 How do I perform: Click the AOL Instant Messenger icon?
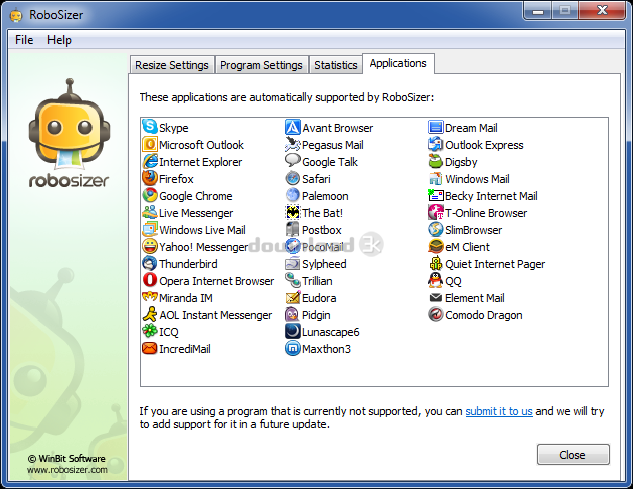tap(150, 314)
